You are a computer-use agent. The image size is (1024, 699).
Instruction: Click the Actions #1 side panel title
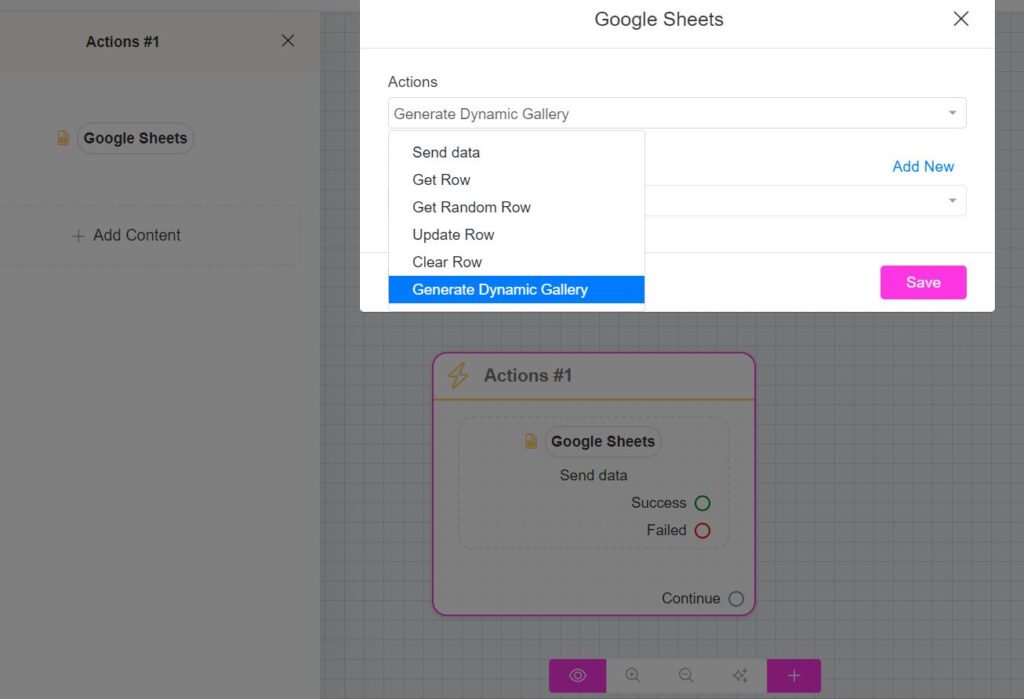click(122, 42)
